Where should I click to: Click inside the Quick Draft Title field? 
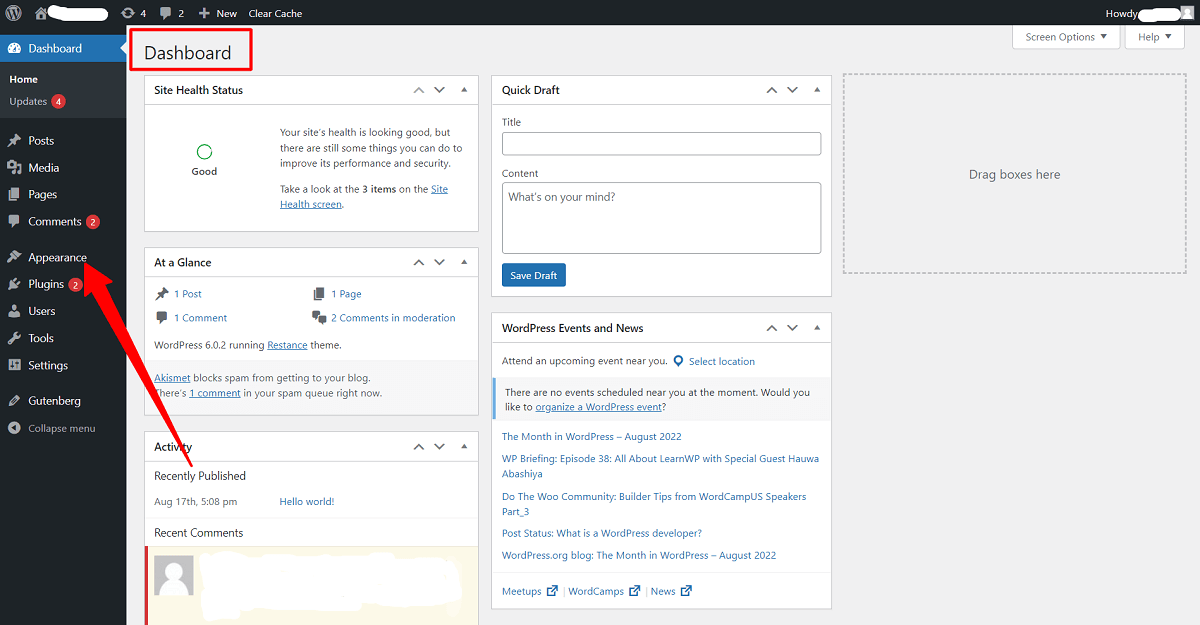tap(661, 143)
